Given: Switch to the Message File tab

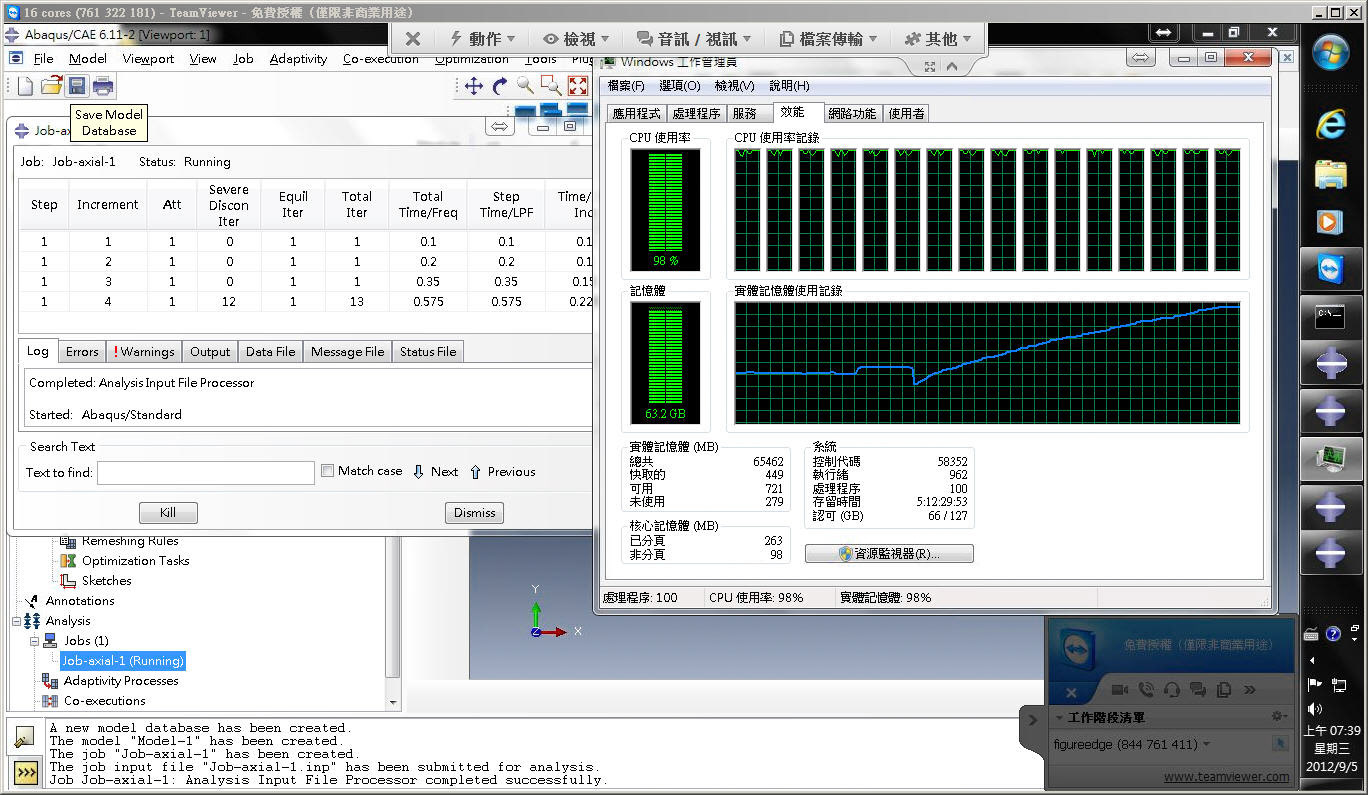Looking at the screenshot, I should [347, 352].
